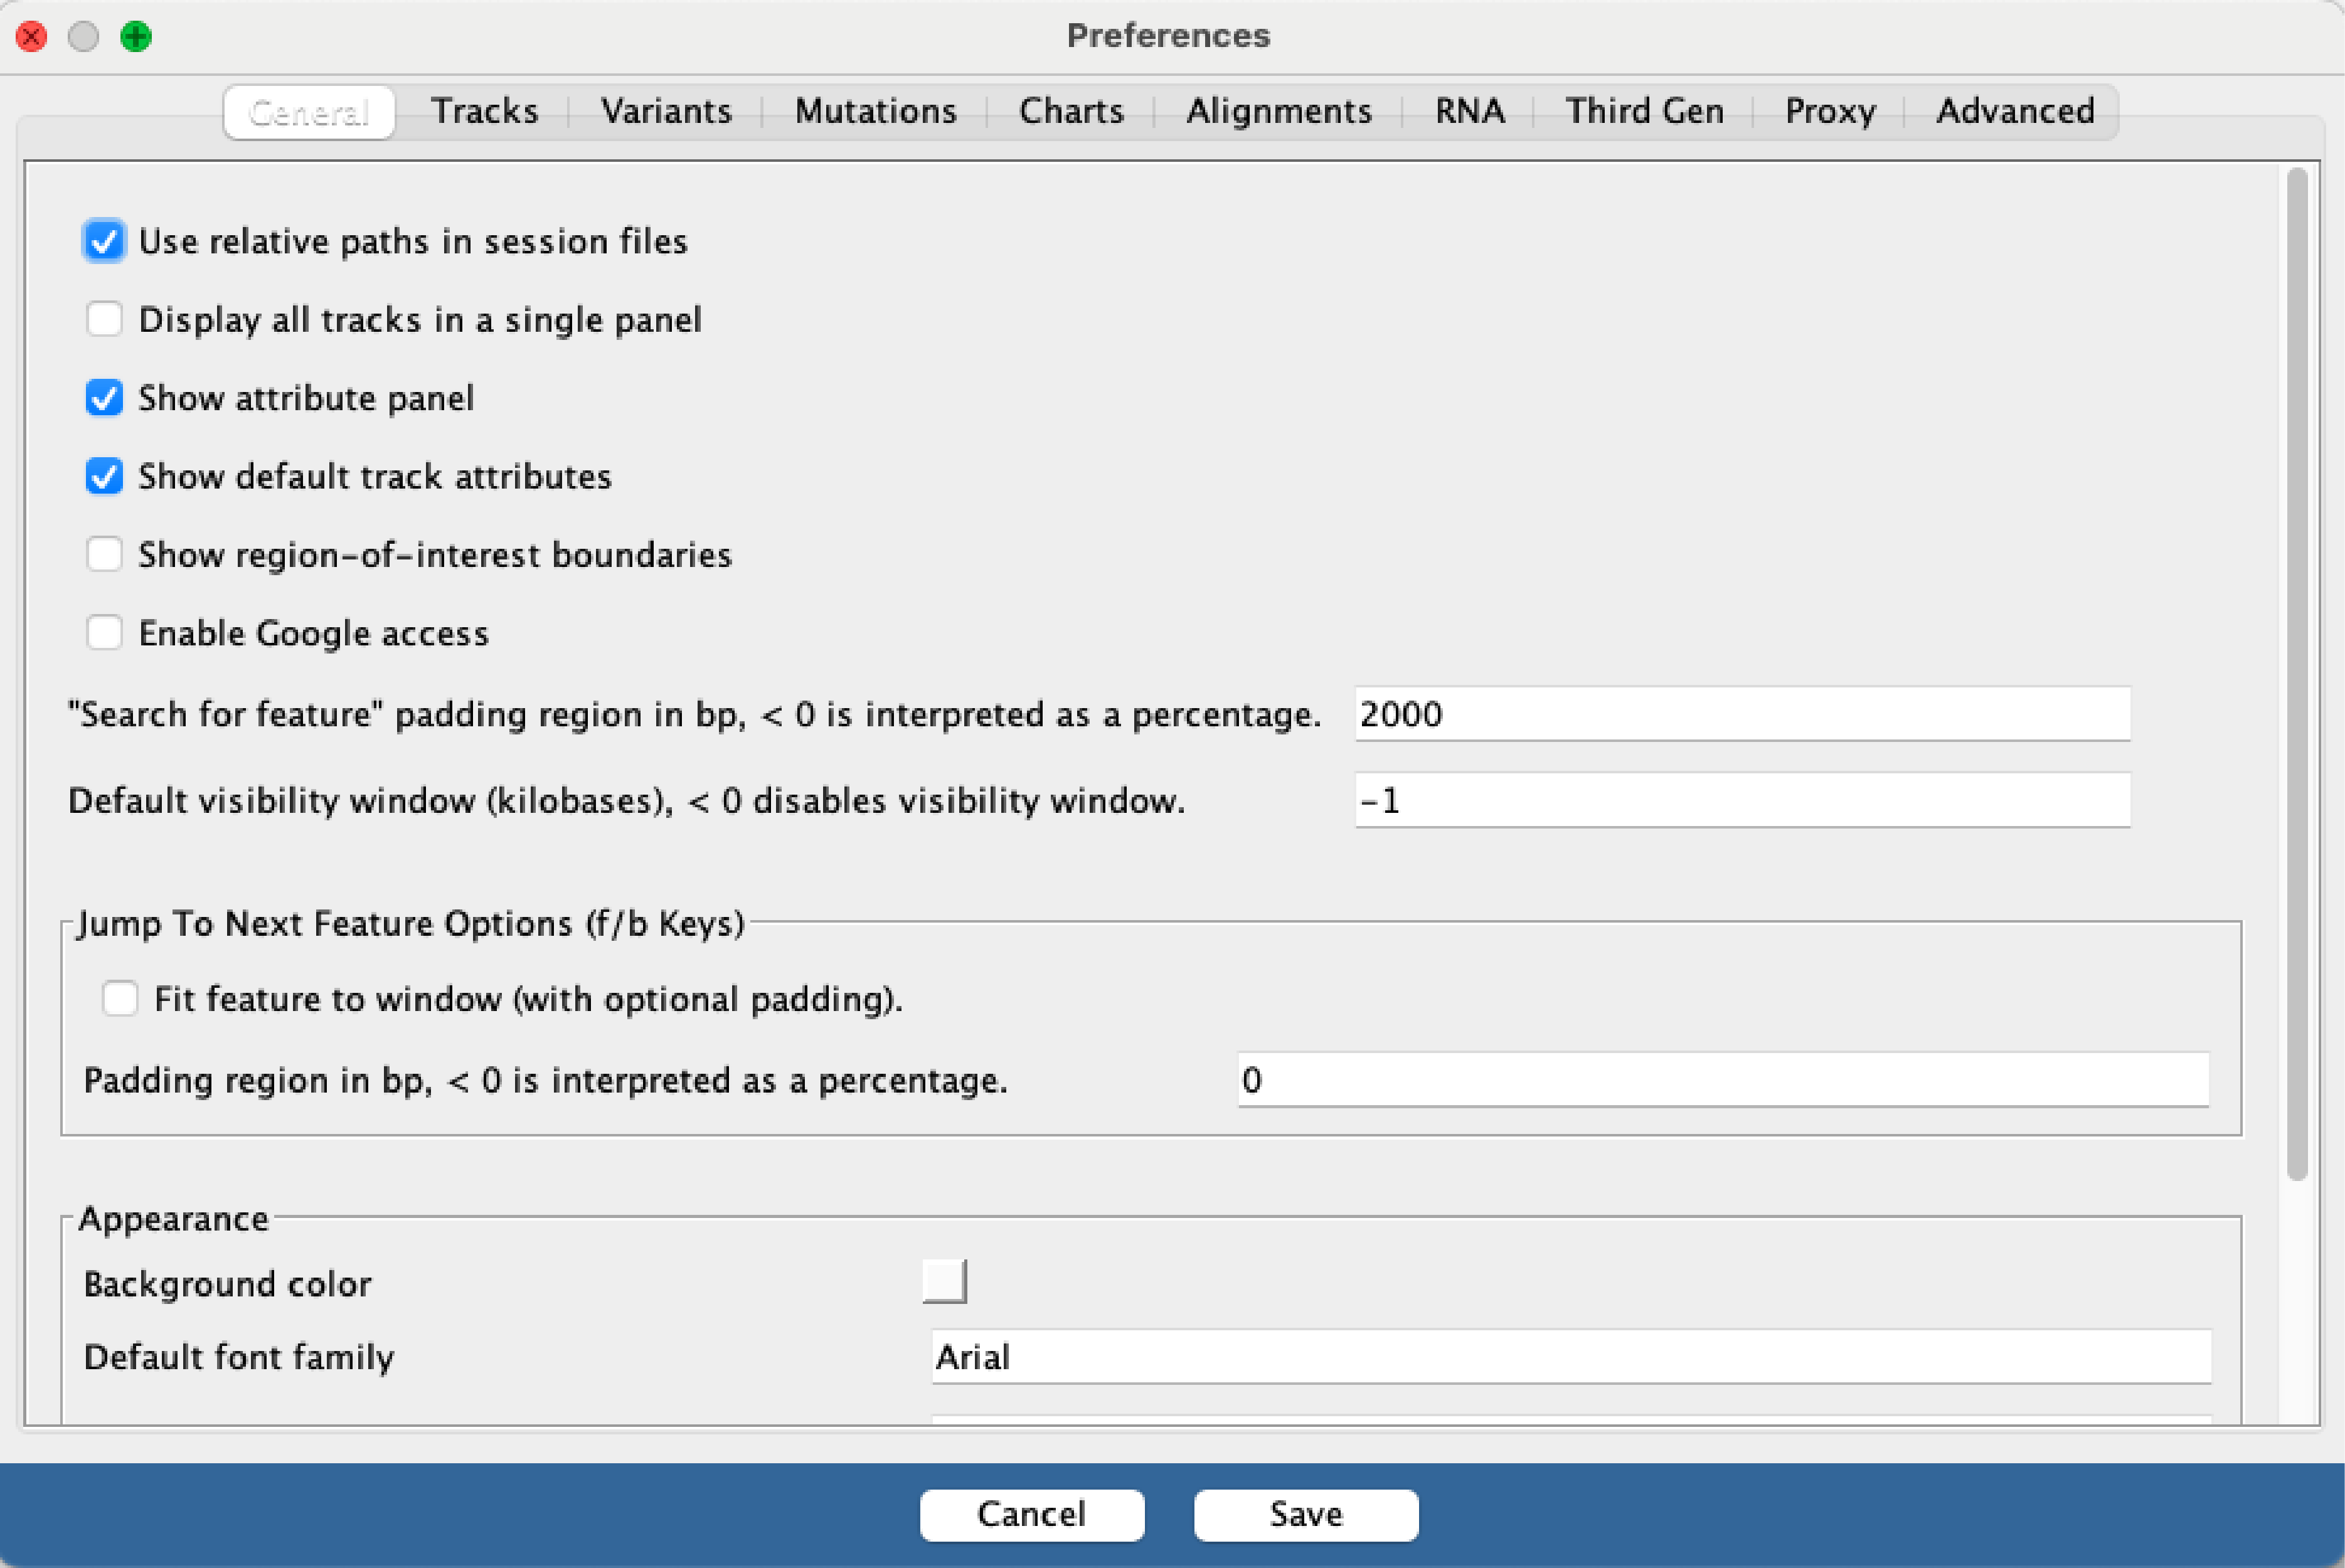
Task: Select the Mutations tab
Action: coord(875,111)
